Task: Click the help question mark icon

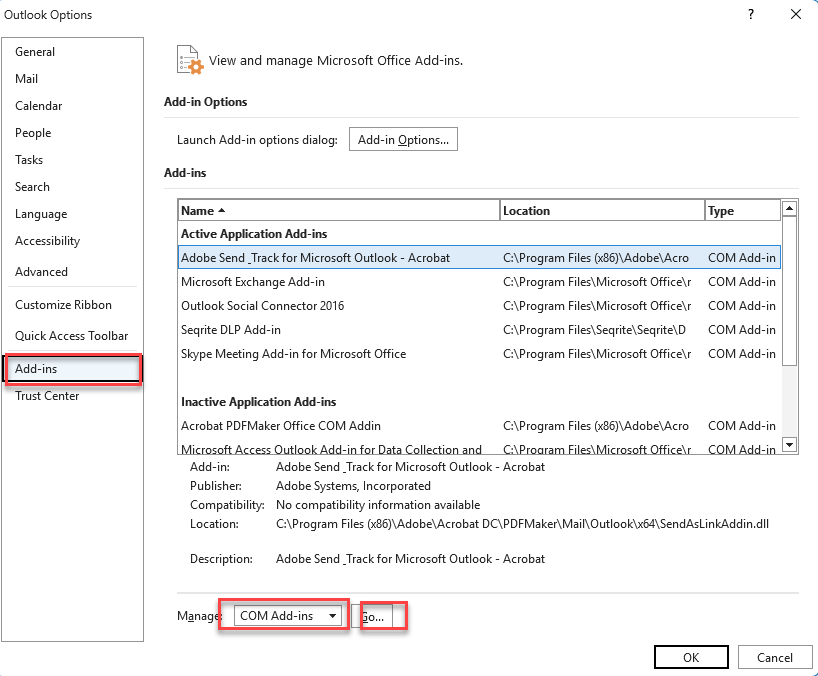Action: [x=751, y=14]
